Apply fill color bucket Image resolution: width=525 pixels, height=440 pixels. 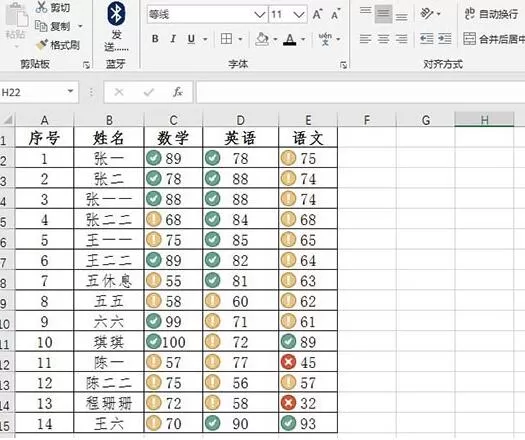(262, 39)
